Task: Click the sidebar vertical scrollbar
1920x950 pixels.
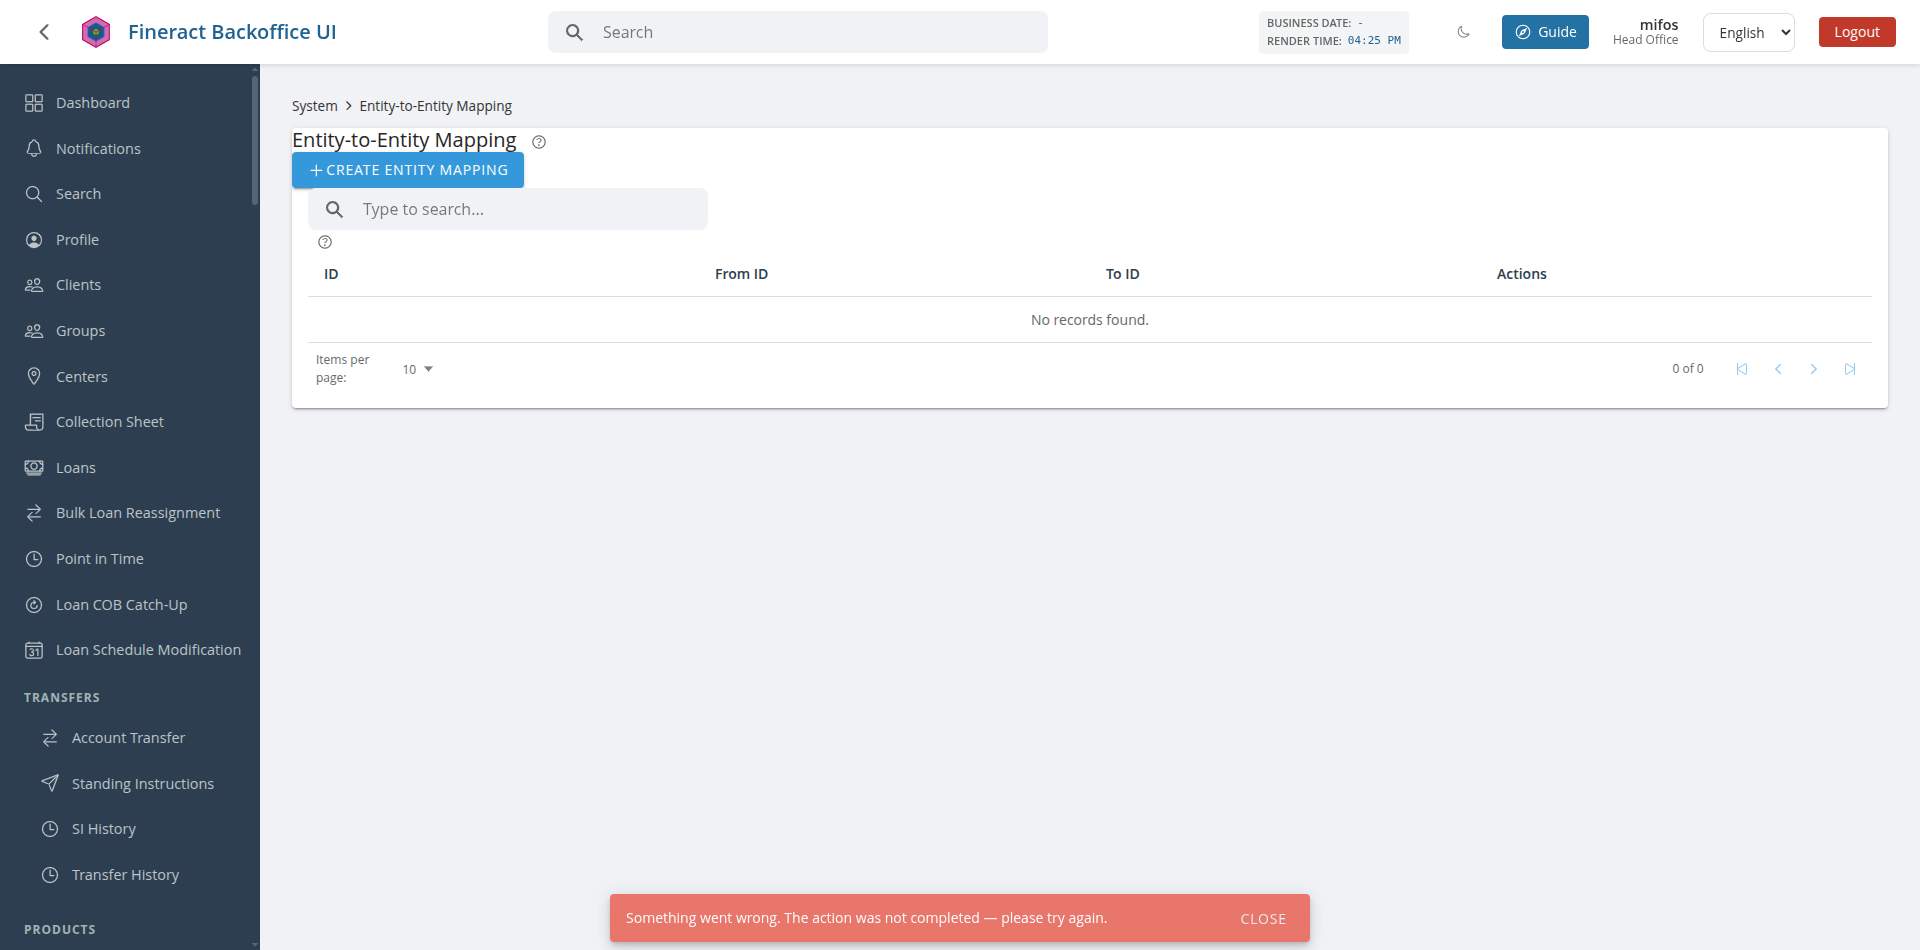Action: pyautogui.click(x=255, y=140)
